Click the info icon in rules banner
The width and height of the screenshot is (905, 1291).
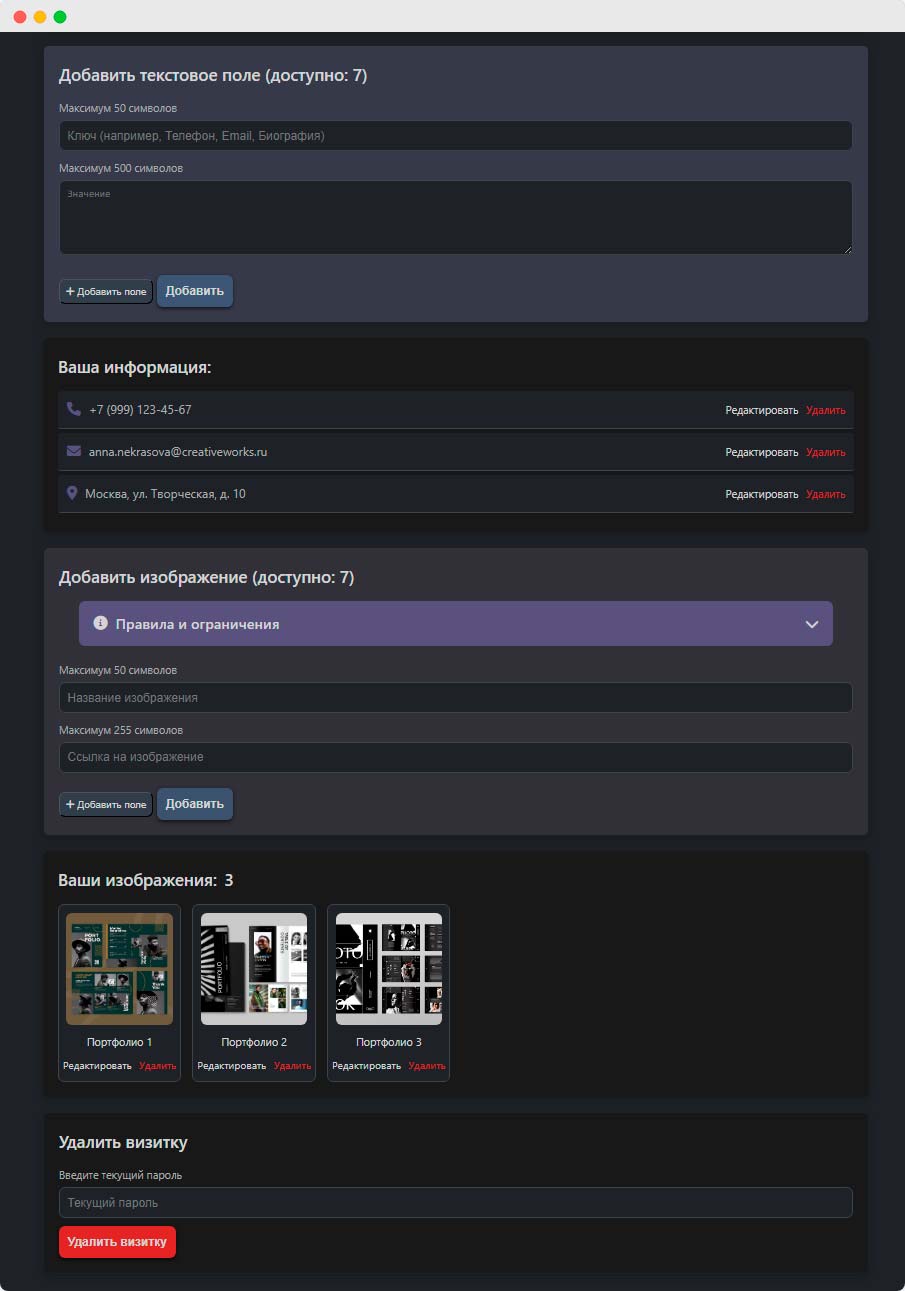pos(100,623)
